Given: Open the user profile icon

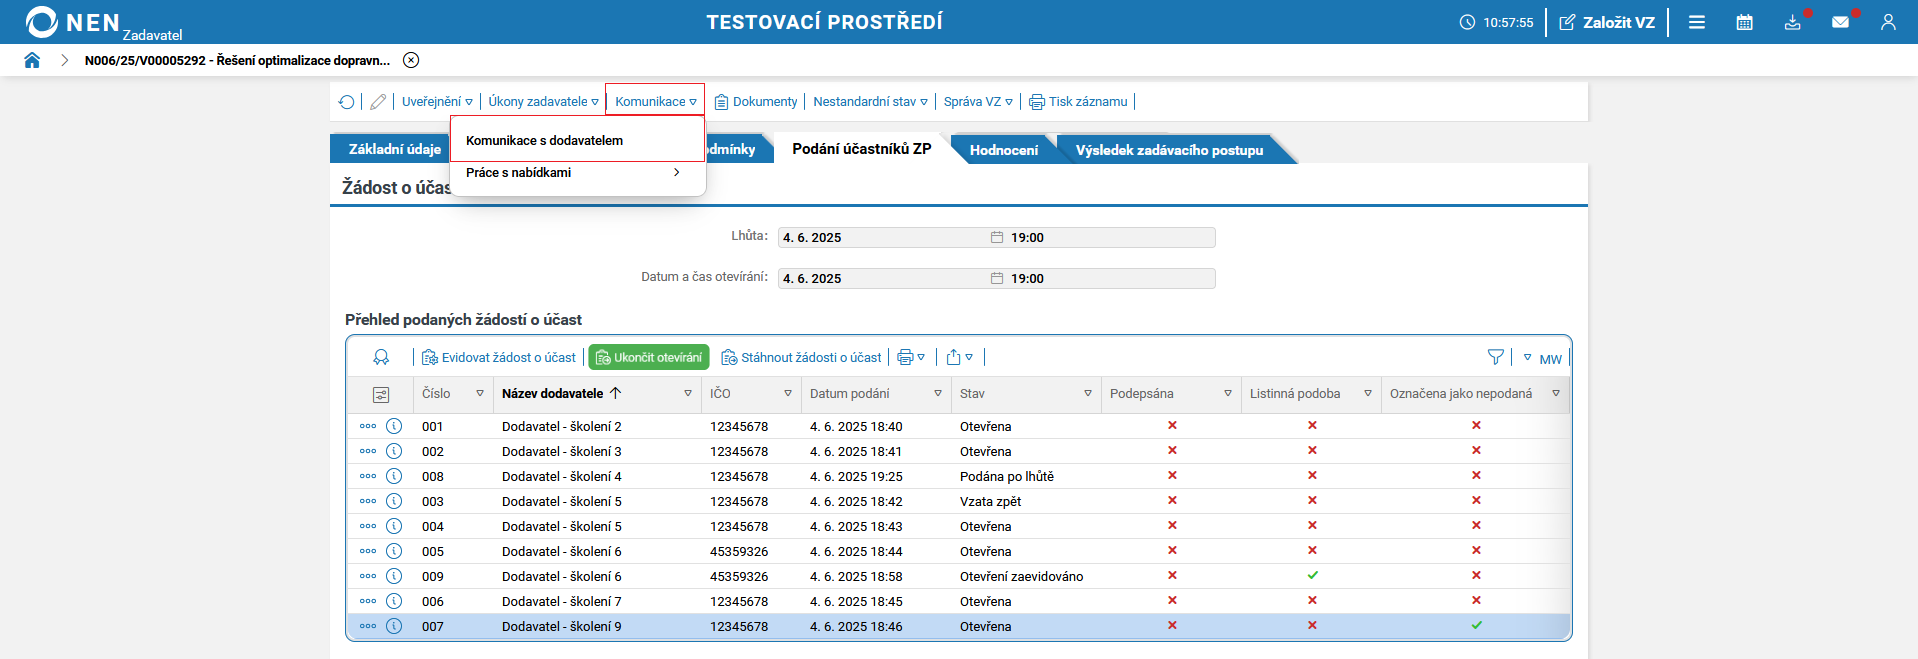Looking at the screenshot, I should 1888,22.
